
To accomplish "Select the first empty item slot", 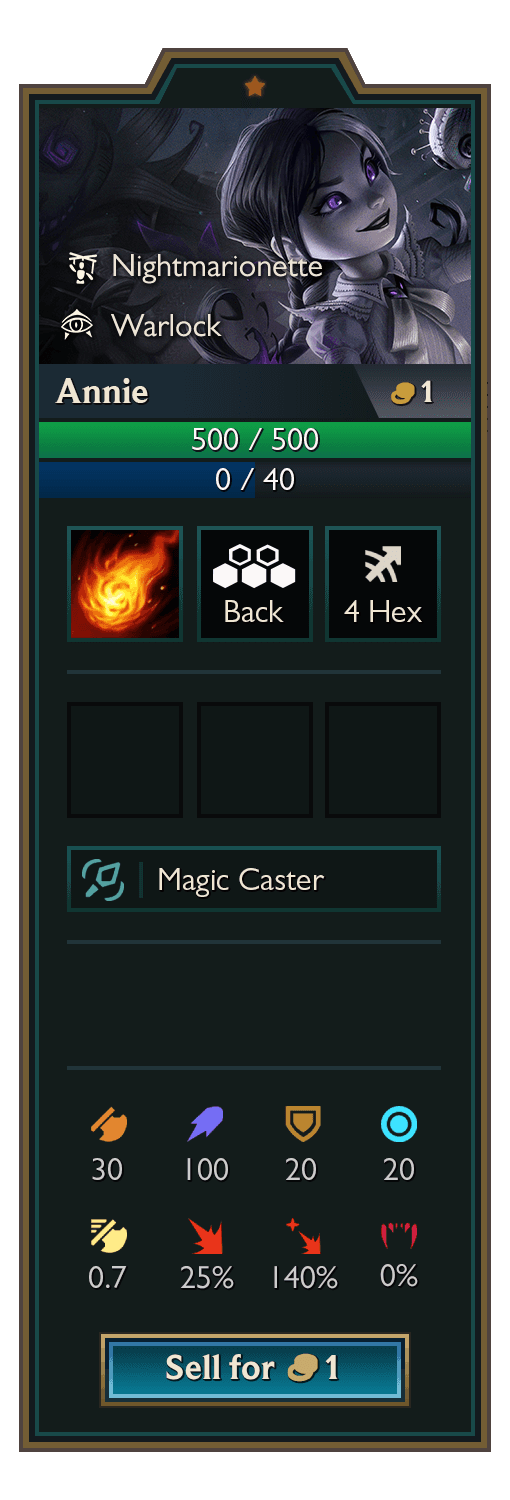I will click(125, 760).
